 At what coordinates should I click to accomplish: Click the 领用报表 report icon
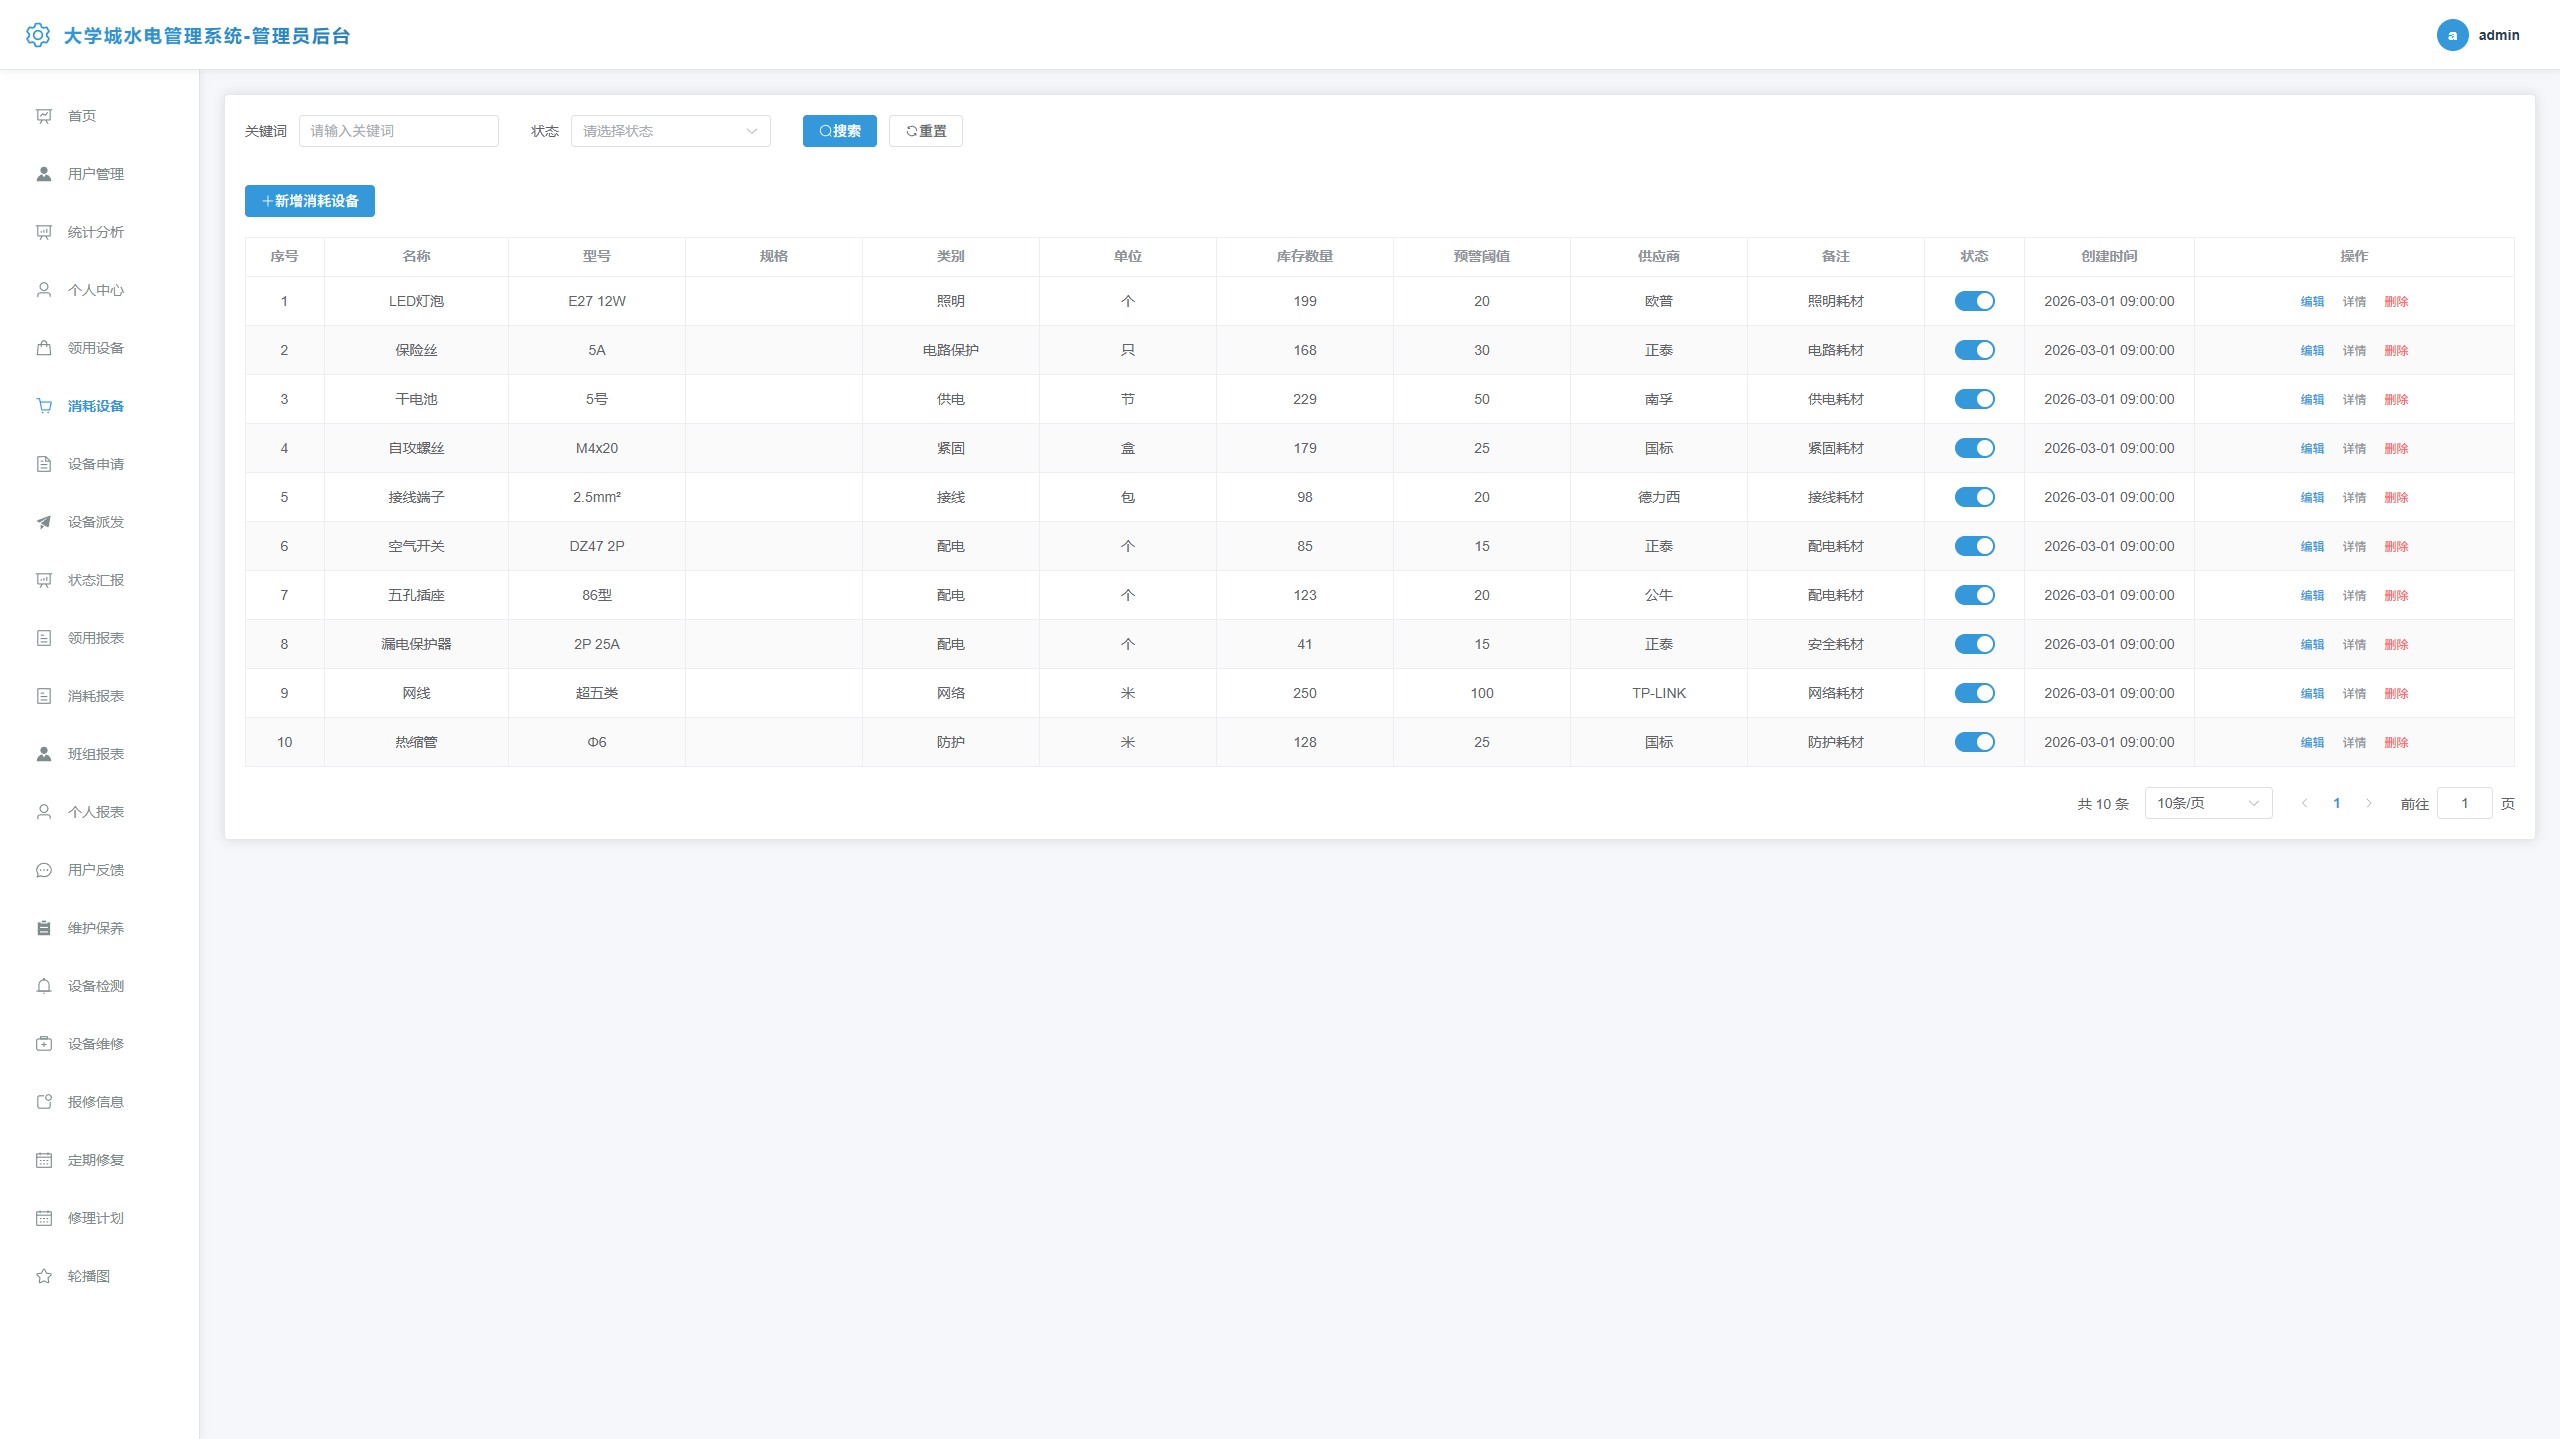pos(44,638)
